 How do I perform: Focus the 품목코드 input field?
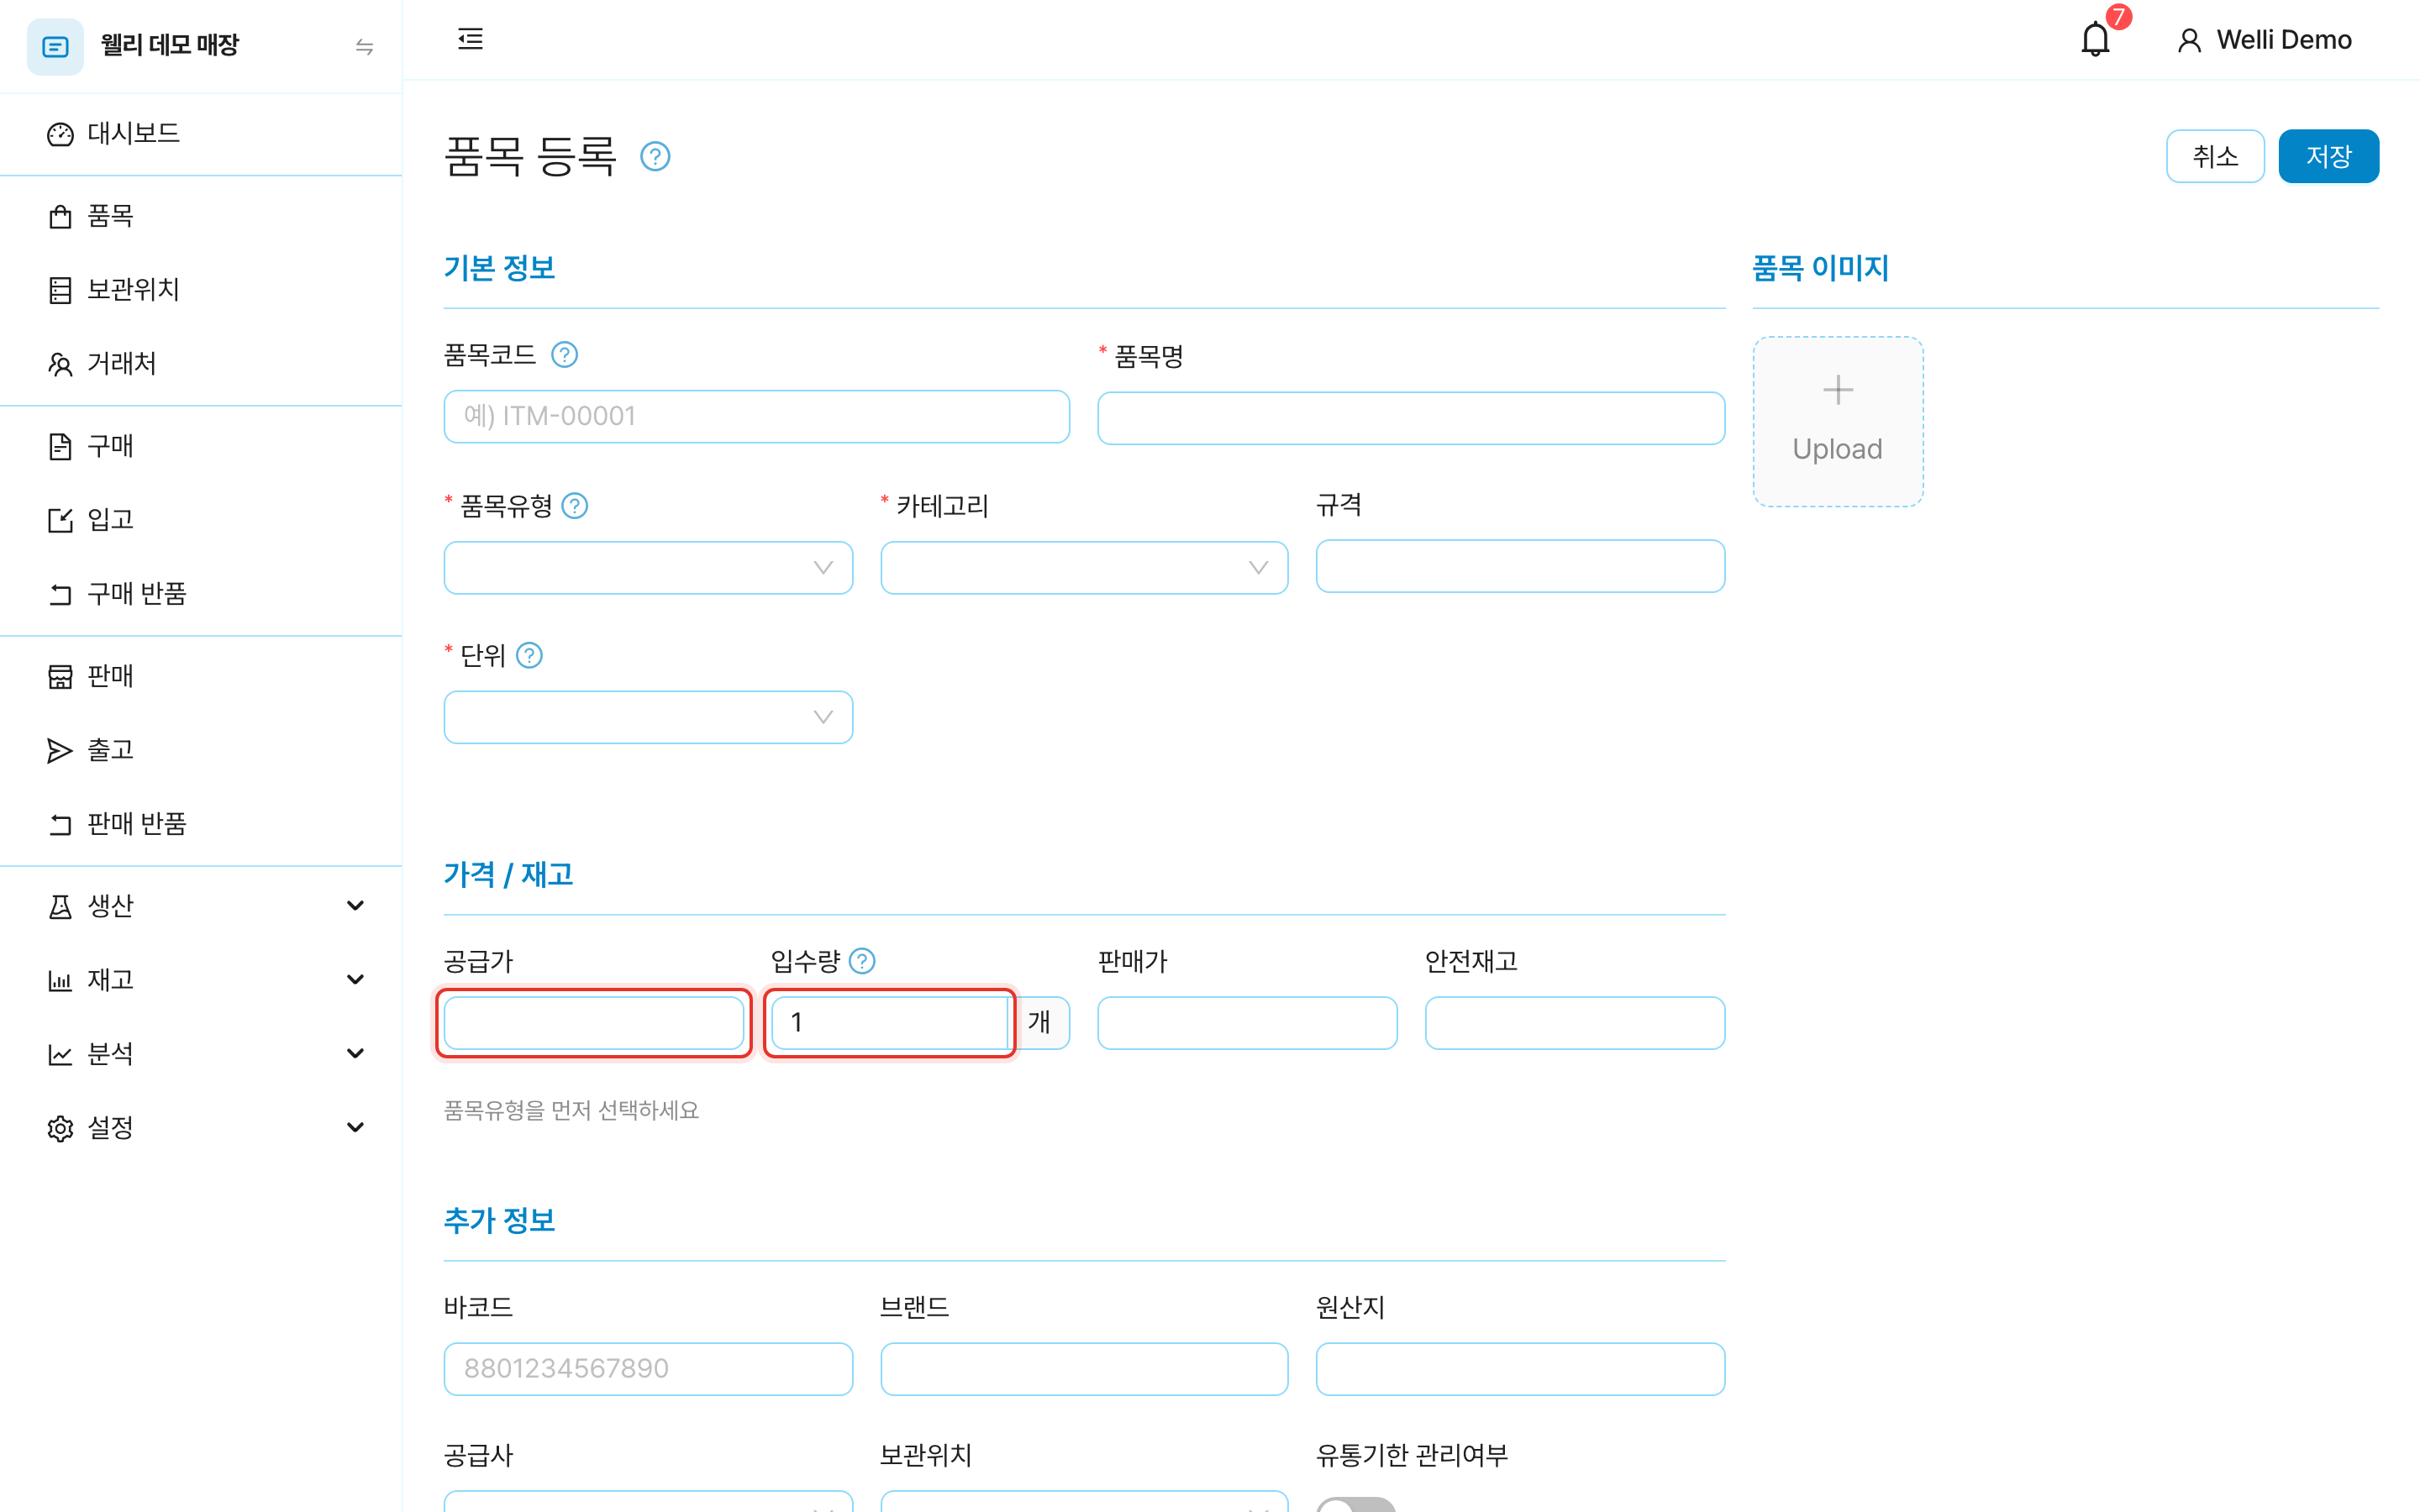point(756,416)
